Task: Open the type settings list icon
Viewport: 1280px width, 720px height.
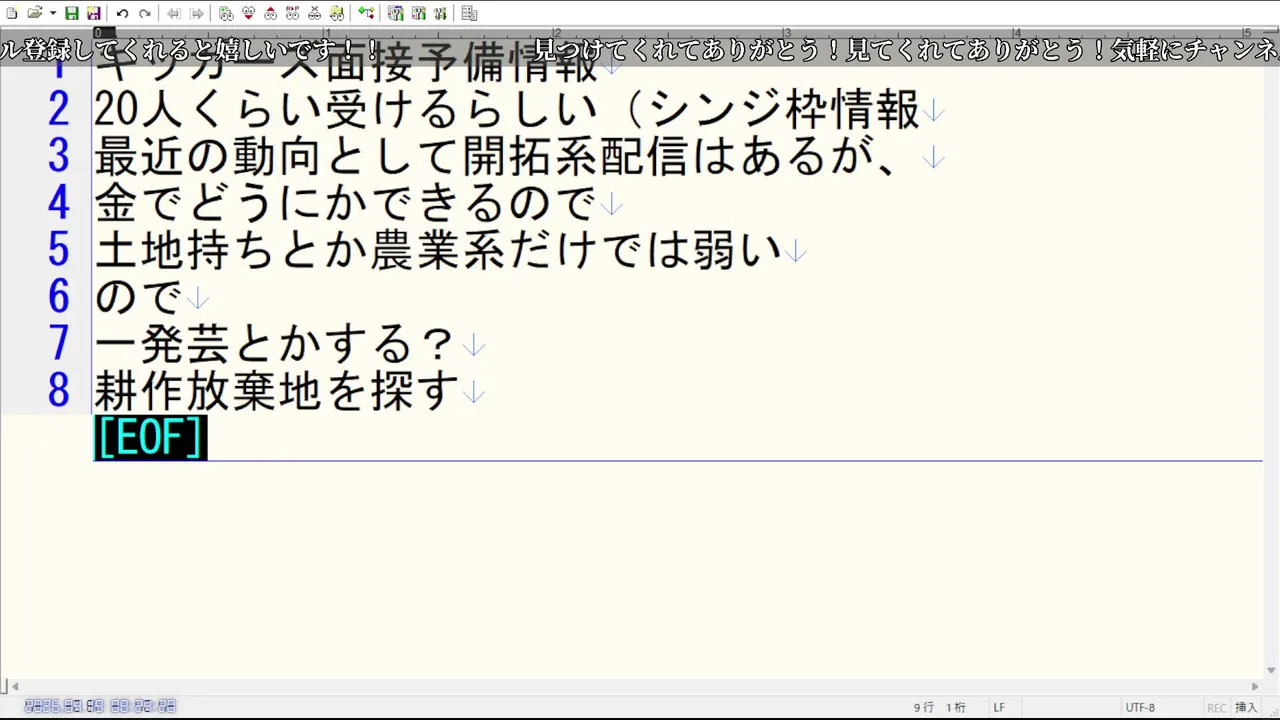Action: coord(396,13)
